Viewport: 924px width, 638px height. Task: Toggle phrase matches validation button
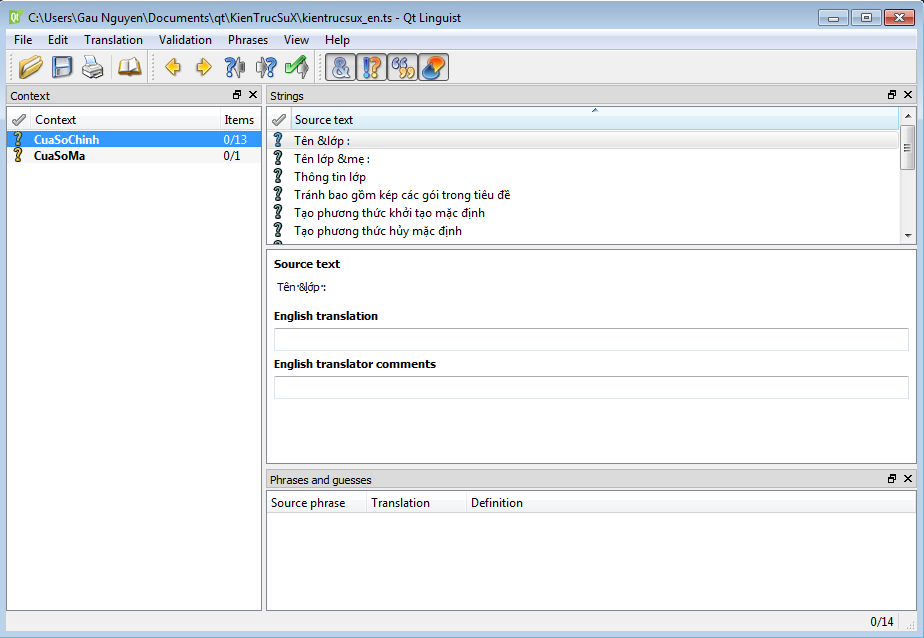tap(402, 67)
